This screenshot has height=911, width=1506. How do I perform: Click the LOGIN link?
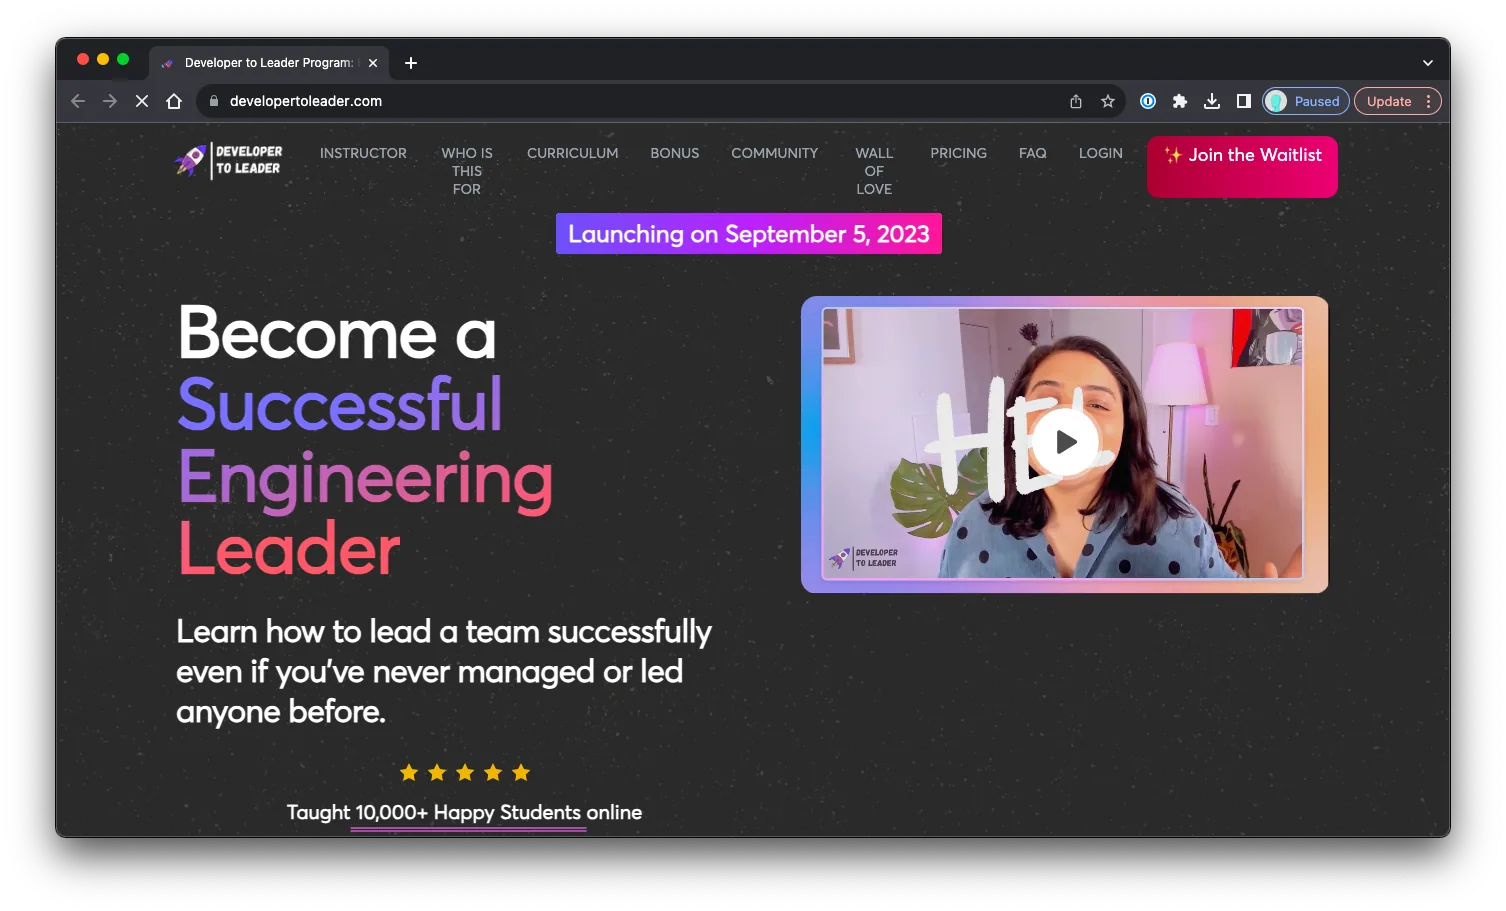click(1101, 153)
